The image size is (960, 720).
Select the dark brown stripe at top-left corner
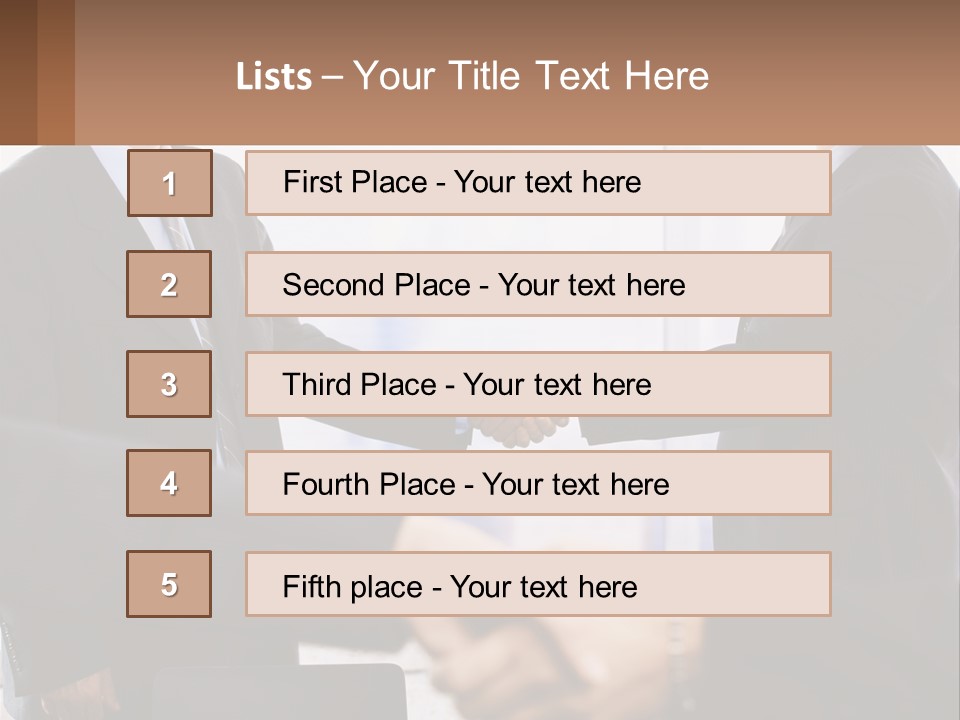point(18,72)
